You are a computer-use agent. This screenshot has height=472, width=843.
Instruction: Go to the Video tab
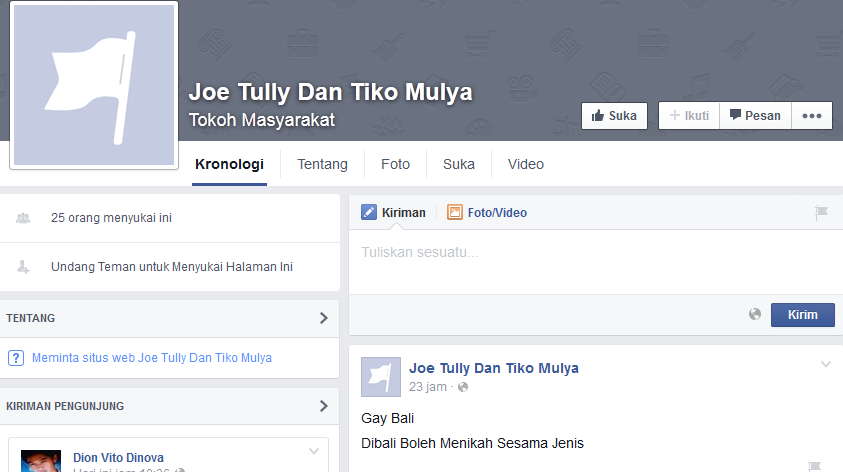[526, 165]
